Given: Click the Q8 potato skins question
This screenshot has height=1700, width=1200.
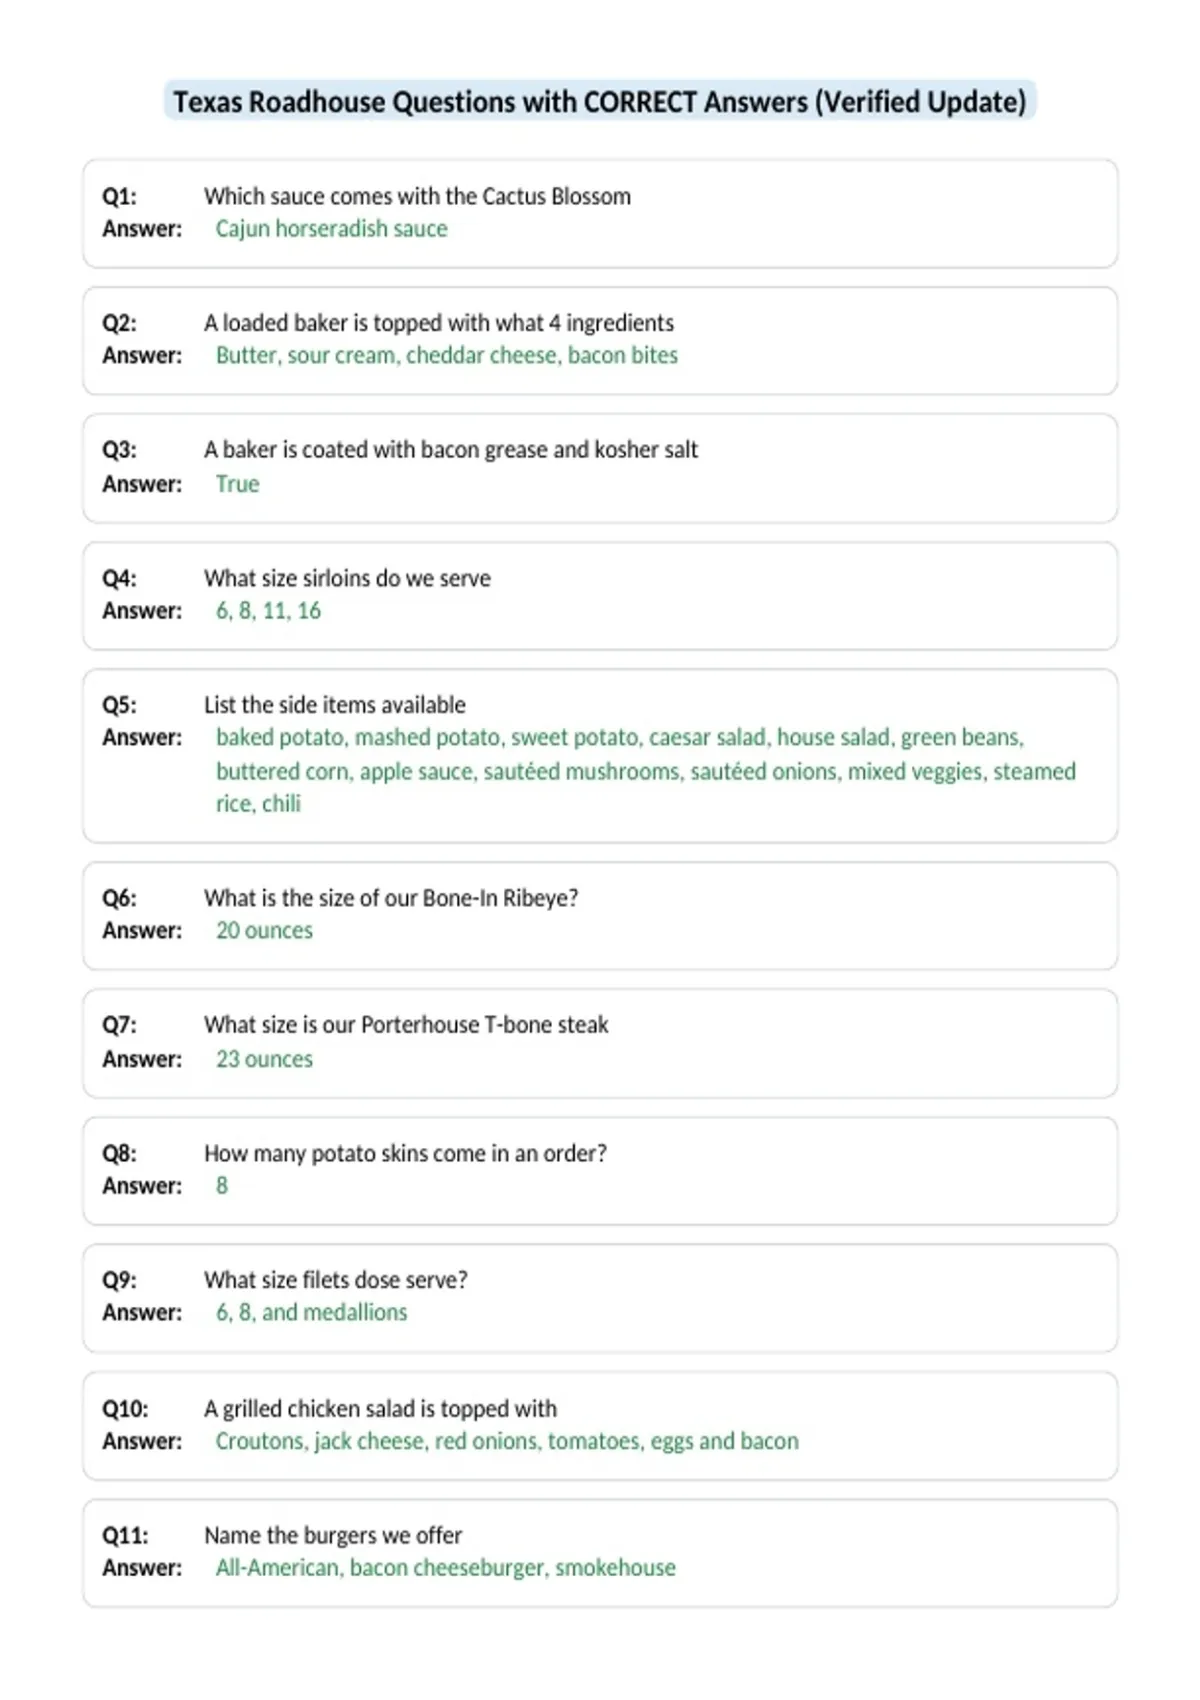Looking at the screenshot, I should 405,1153.
